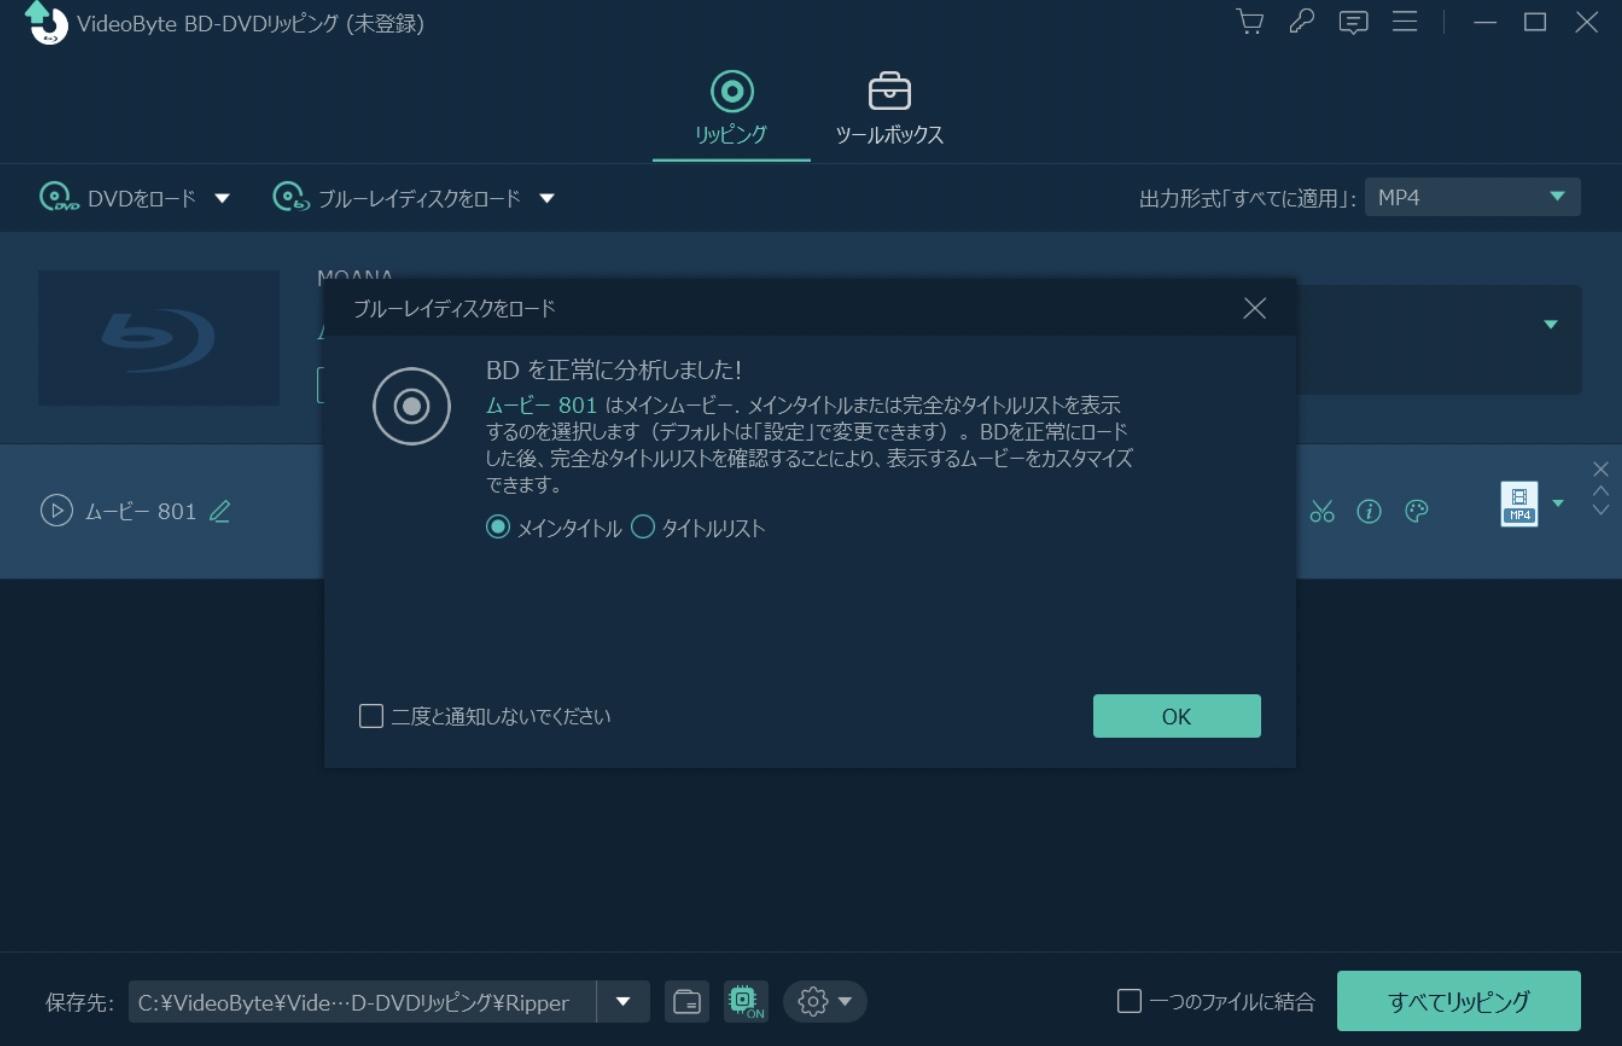
Task: Switch to the ツールボックス tab
Action: click(889, 108)
